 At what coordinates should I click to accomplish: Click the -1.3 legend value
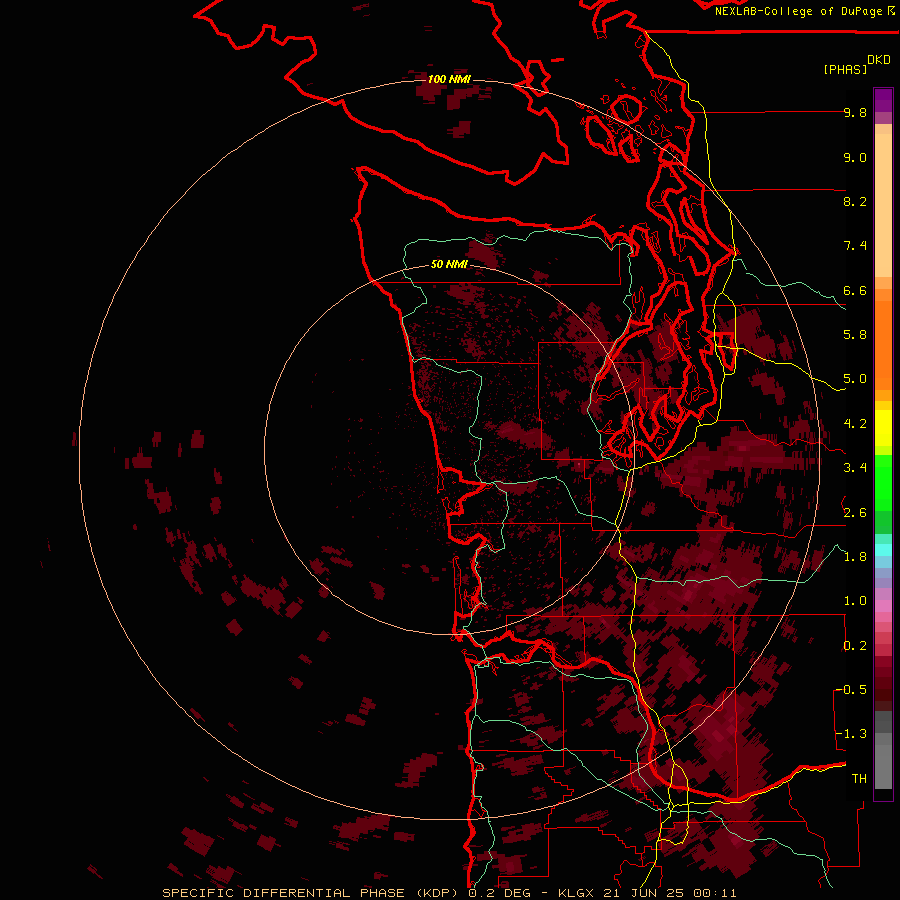click(x=851, y=734)
